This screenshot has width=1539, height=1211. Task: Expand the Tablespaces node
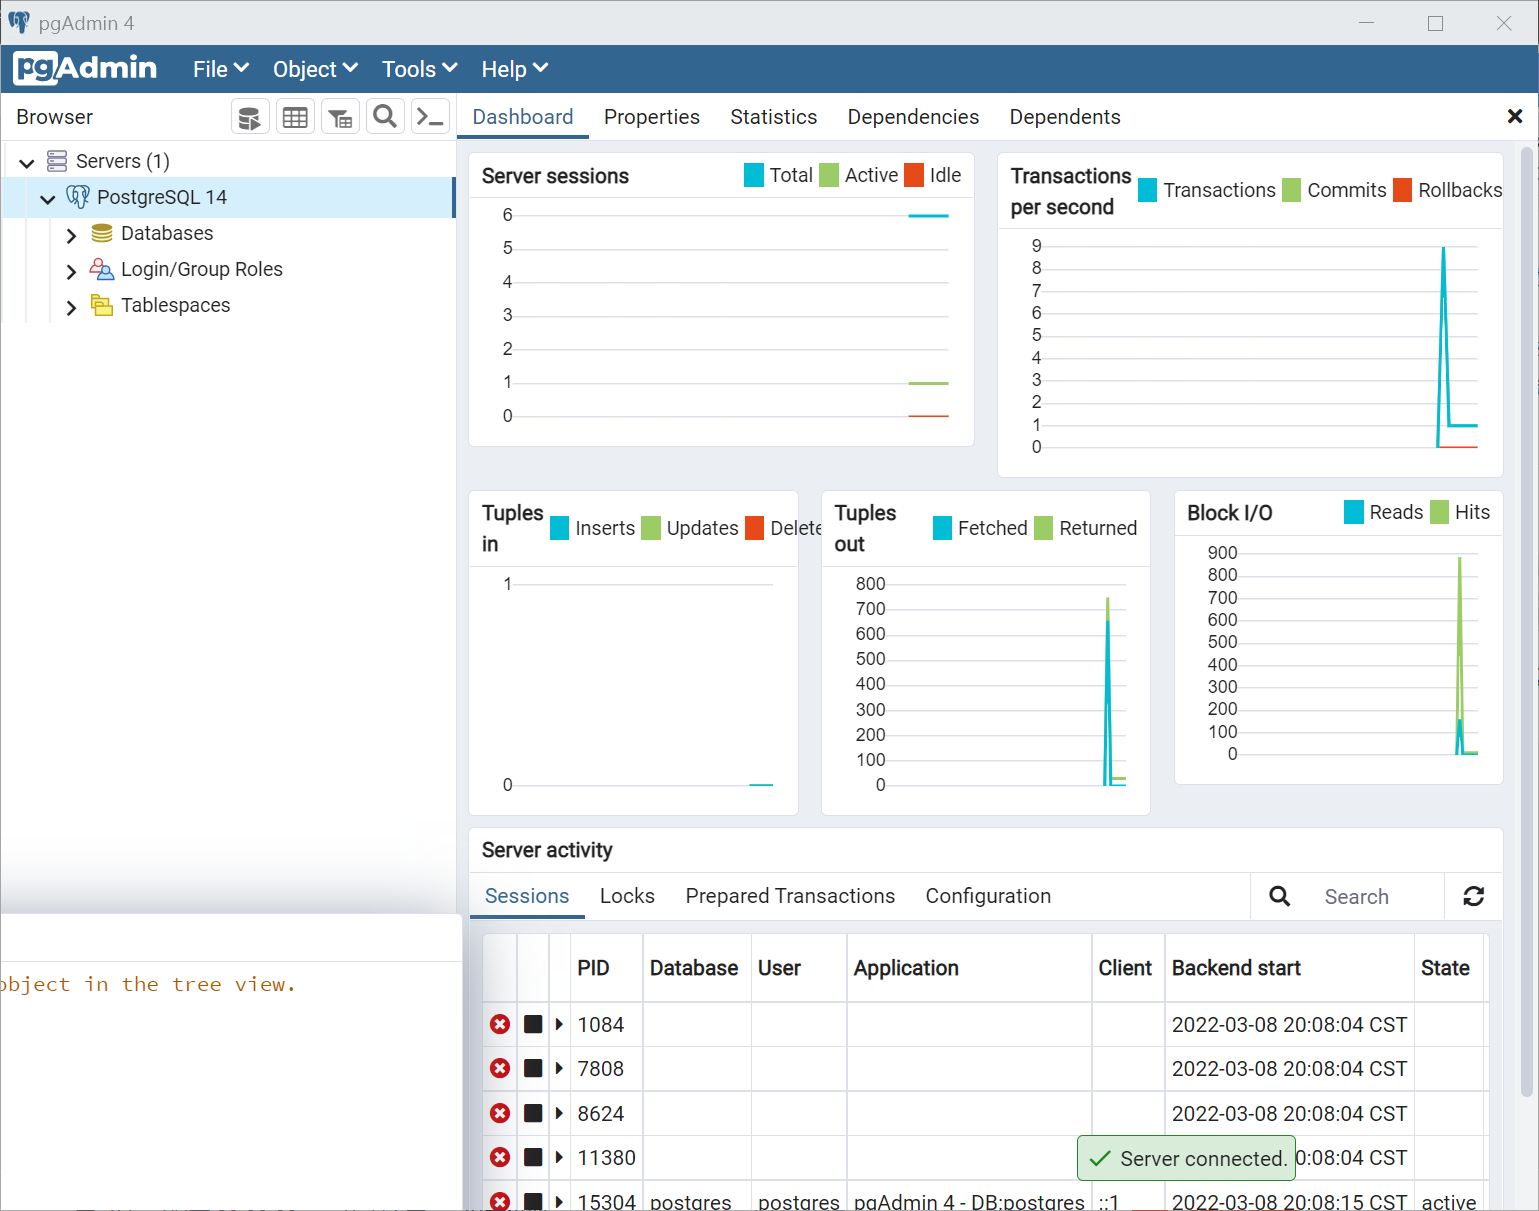71,307
